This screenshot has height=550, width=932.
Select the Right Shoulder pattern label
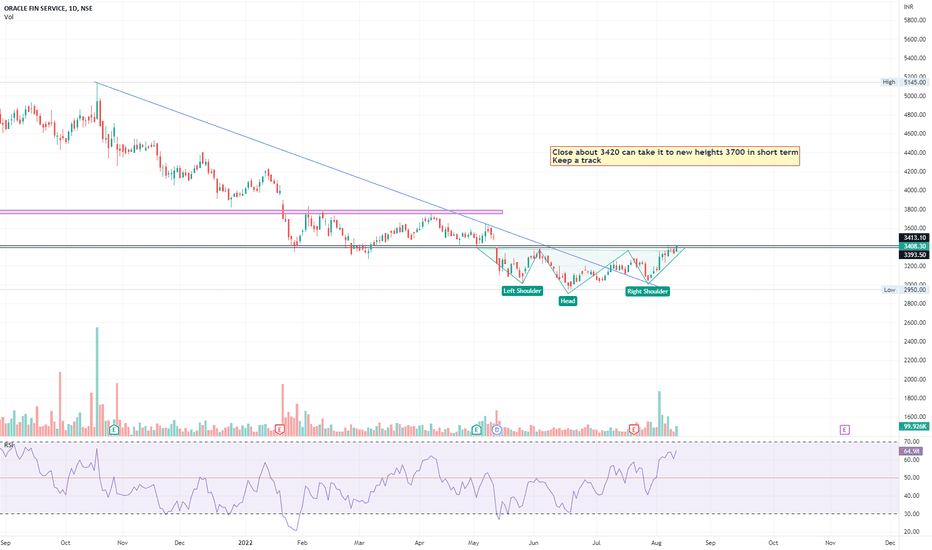[x=647, y=291]
